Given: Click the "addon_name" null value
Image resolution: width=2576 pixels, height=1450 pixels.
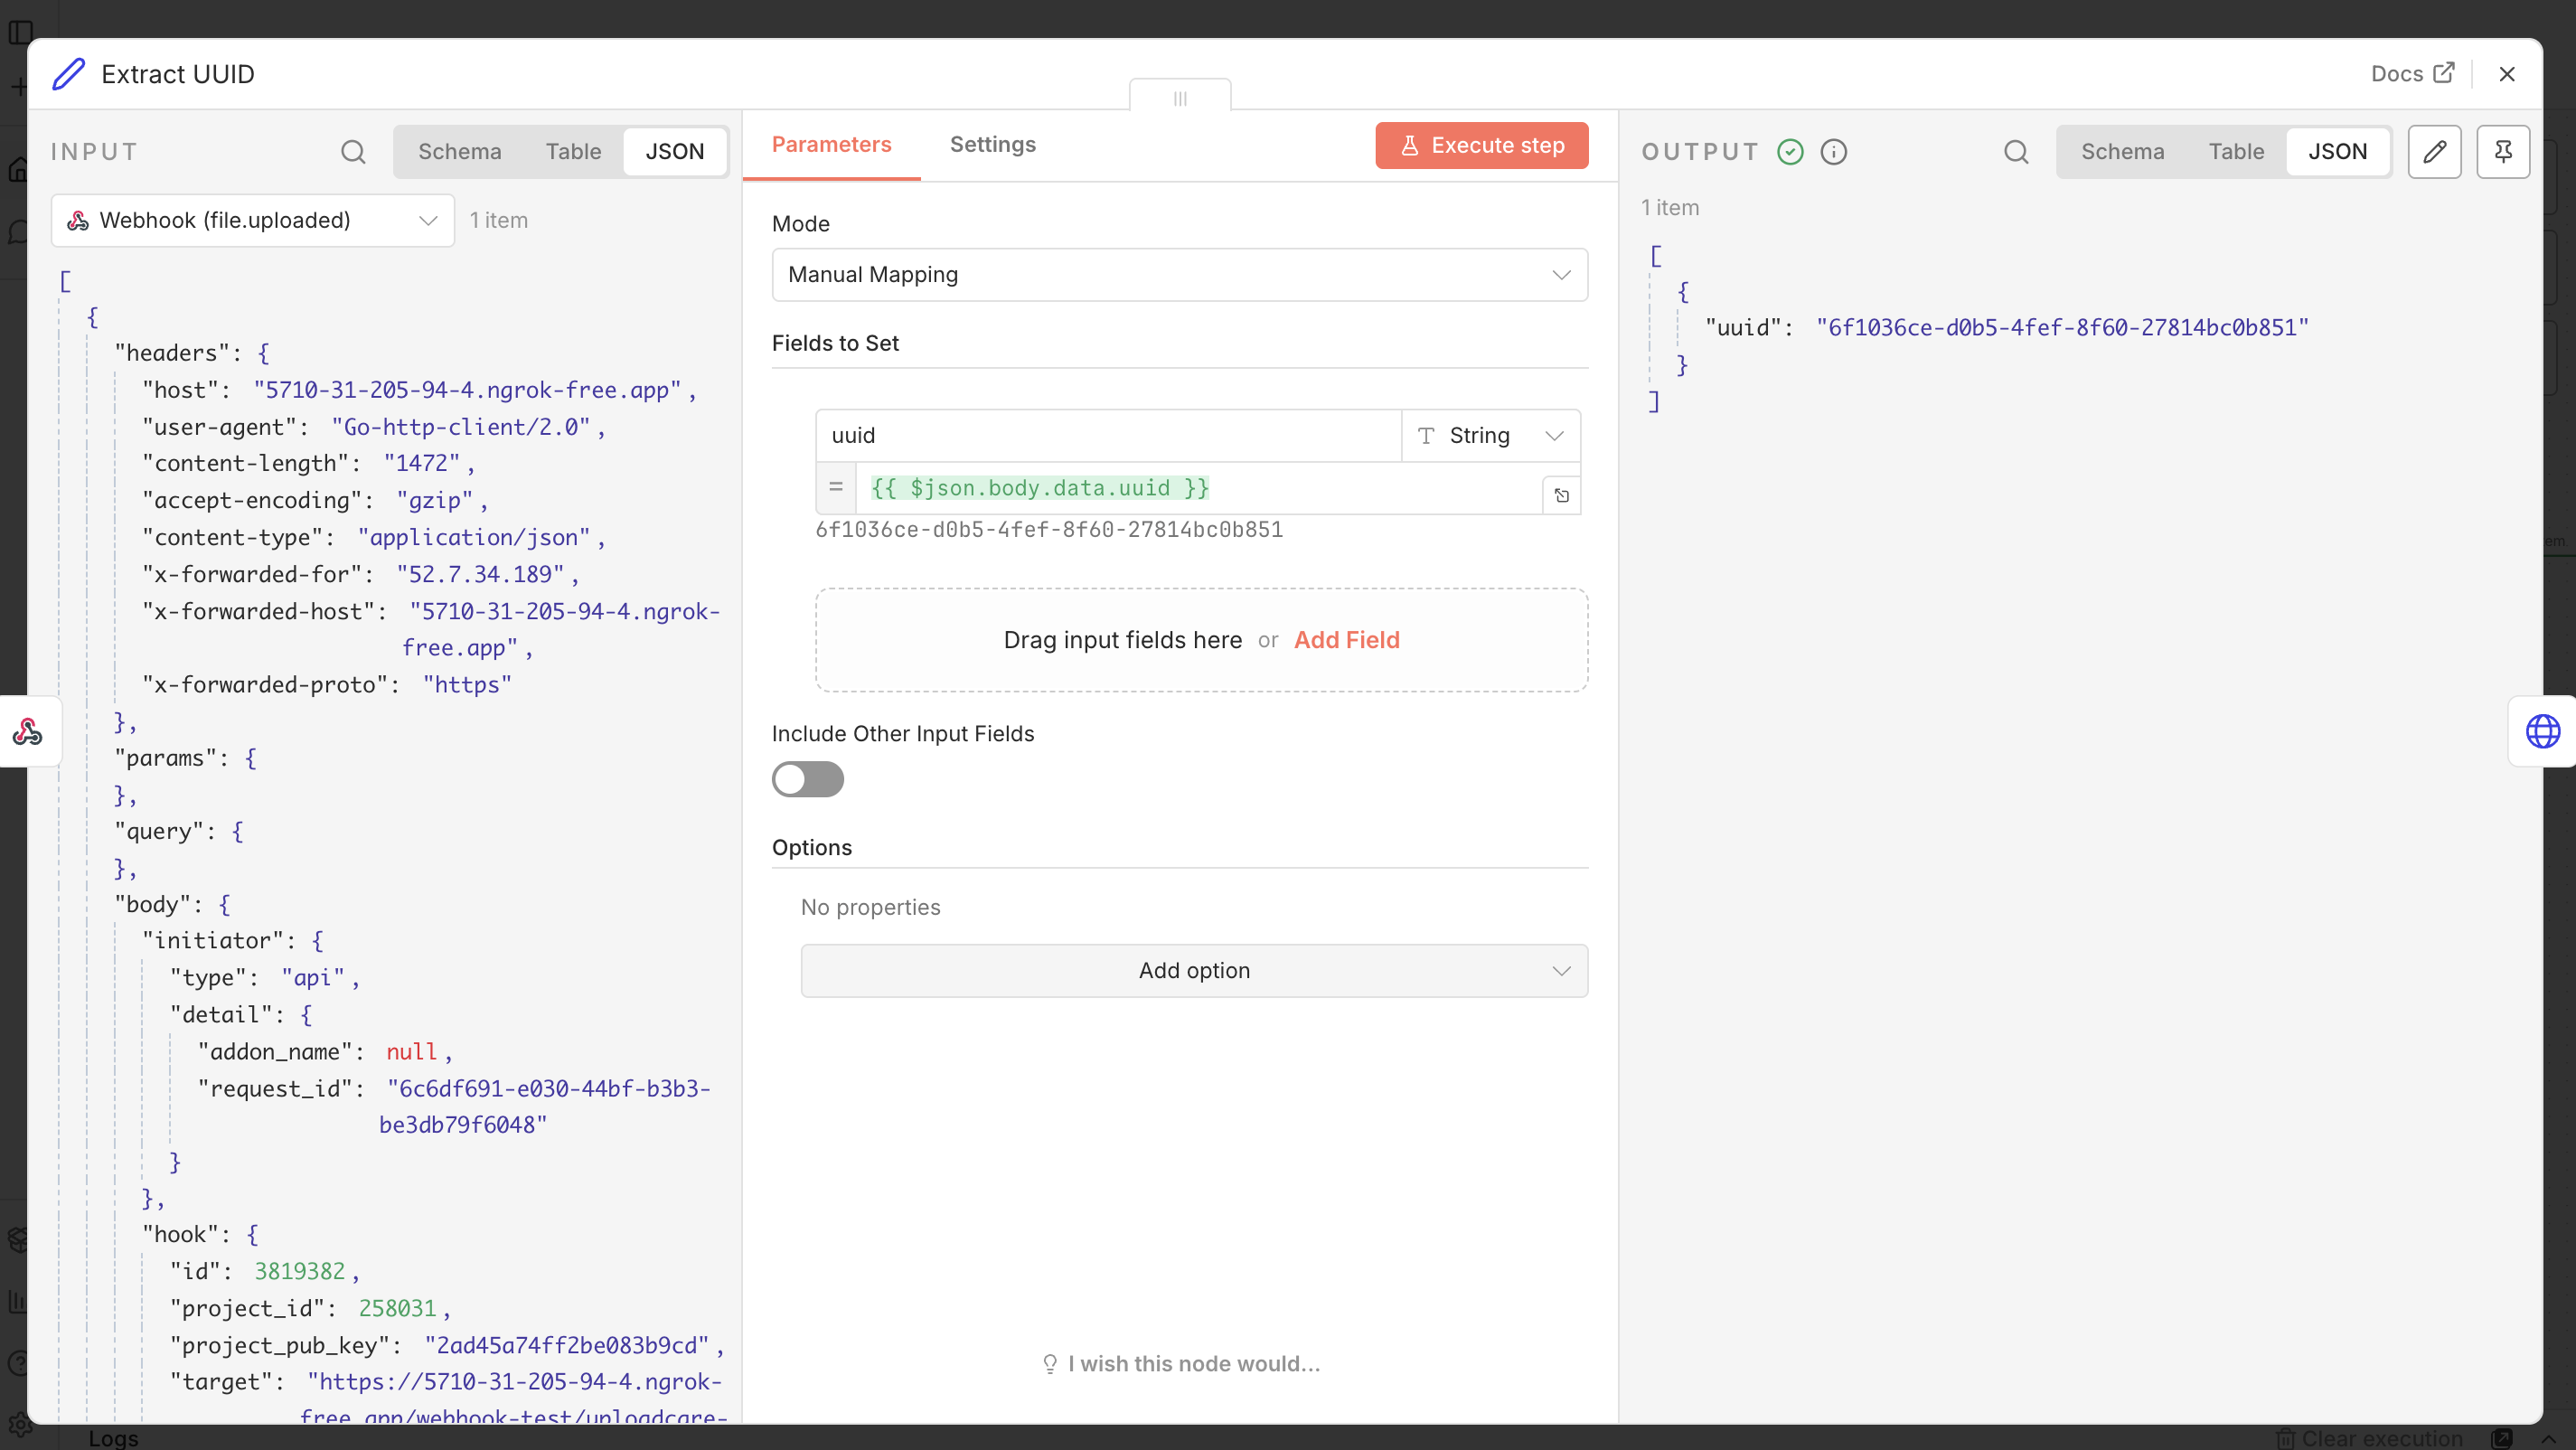Looking at the screenshot, I should (411, 1052).
